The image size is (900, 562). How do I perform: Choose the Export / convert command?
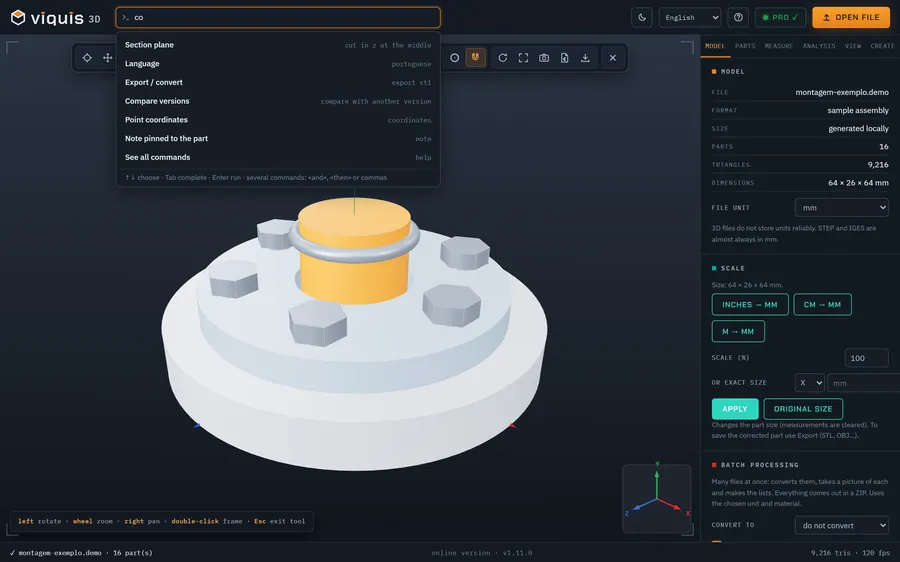278,82
